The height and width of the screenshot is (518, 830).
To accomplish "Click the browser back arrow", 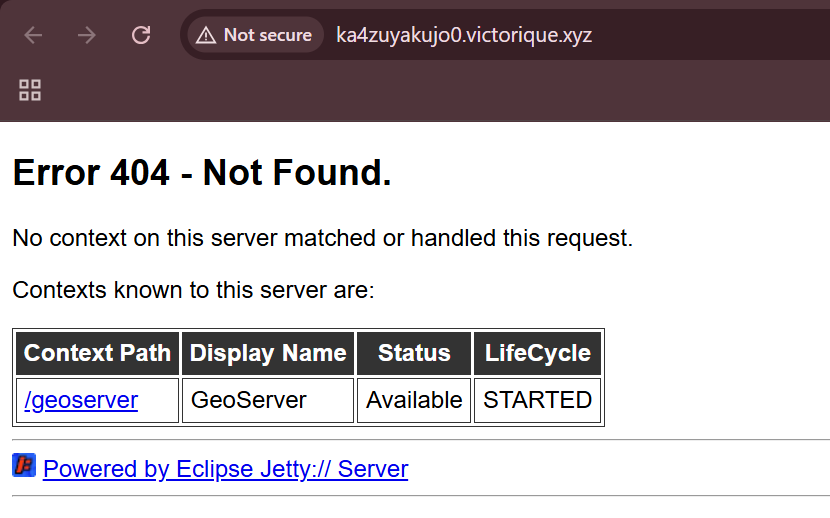I will 33,35.
